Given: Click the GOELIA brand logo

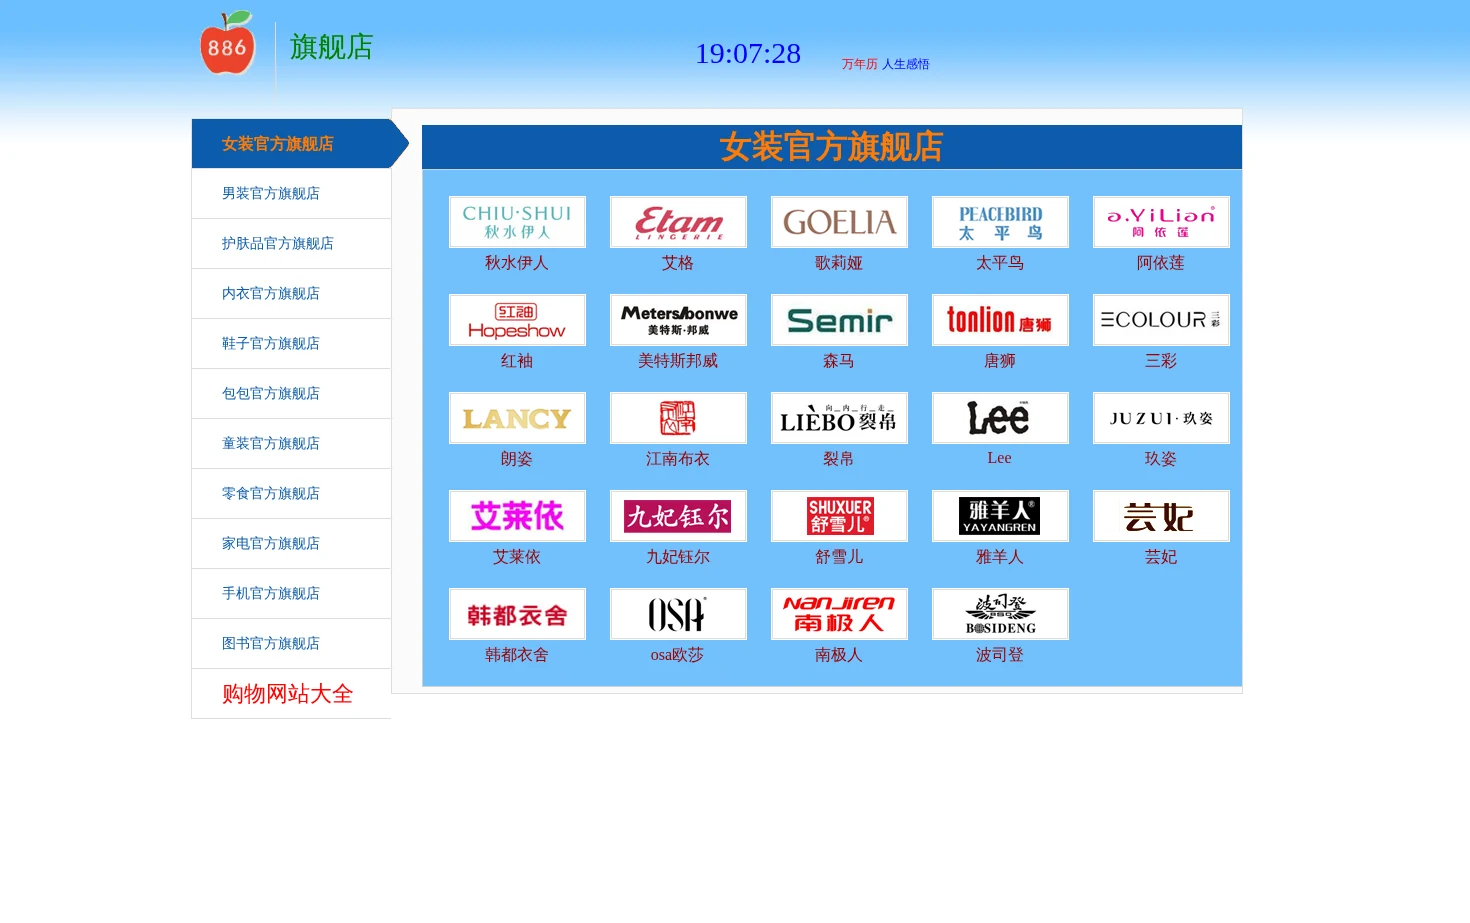Looking at the screenshot, I should [839, 222].
